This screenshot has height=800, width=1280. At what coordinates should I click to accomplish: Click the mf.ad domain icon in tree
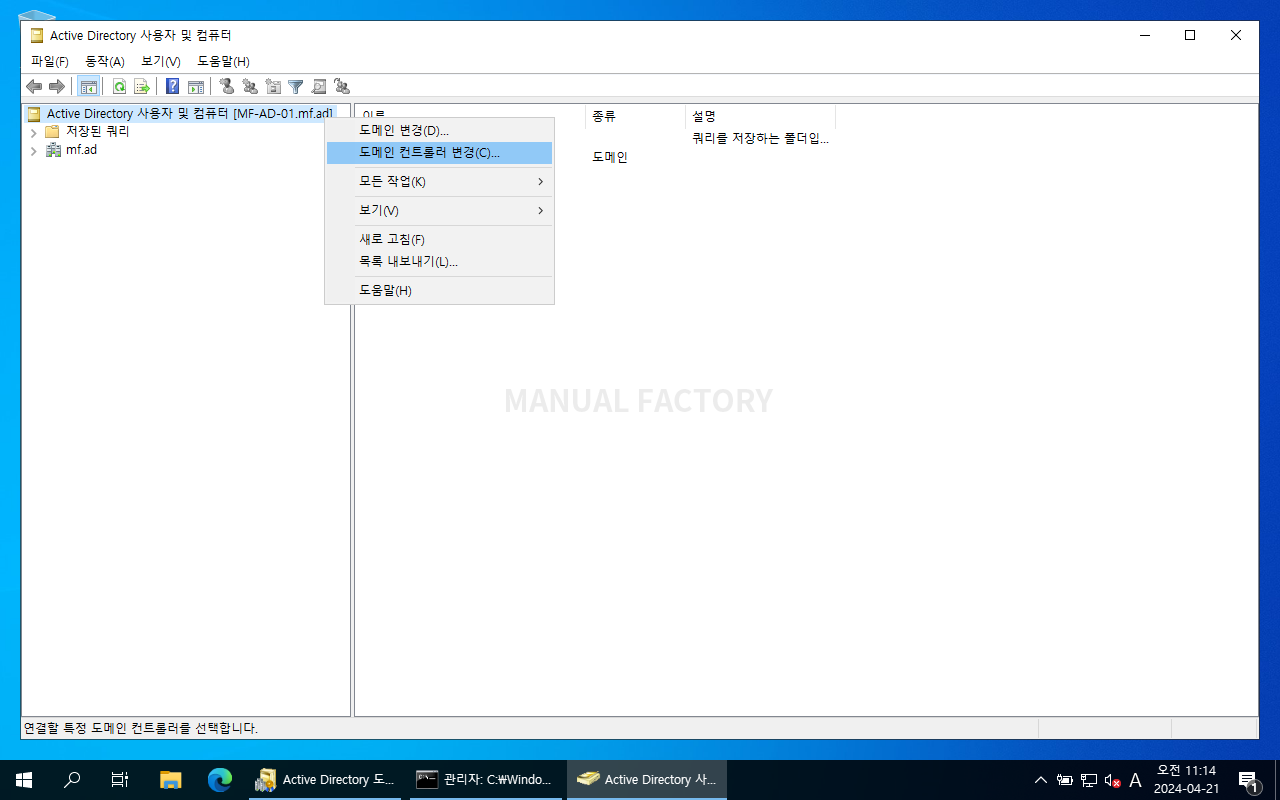[54, 150]
